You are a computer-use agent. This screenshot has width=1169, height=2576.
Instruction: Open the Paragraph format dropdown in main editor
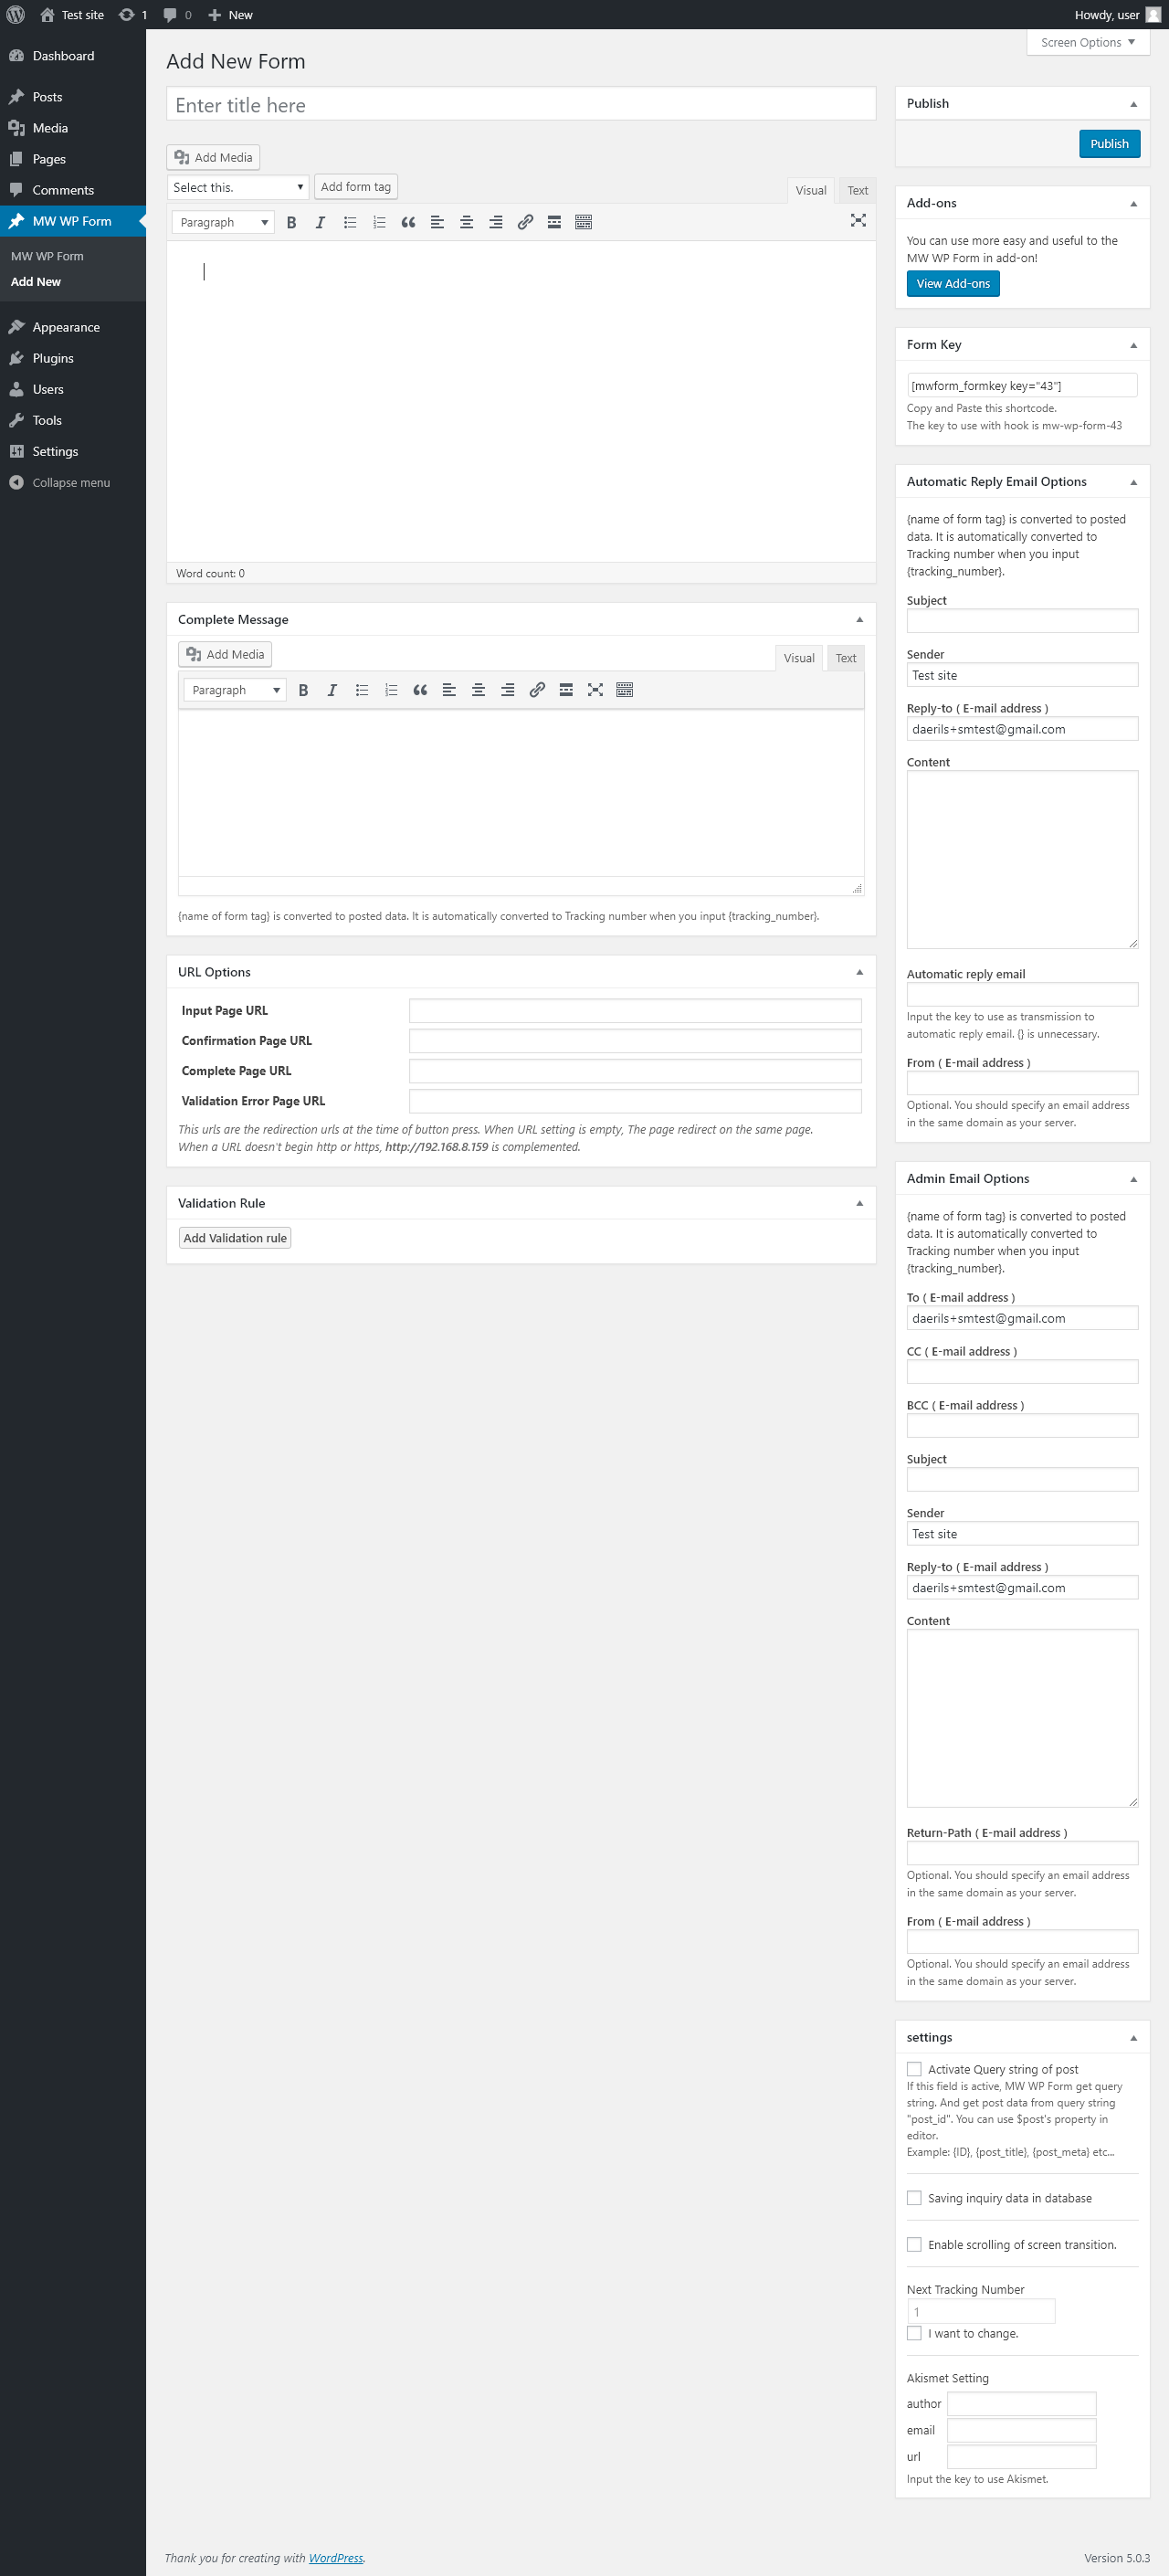pos(223,222)
